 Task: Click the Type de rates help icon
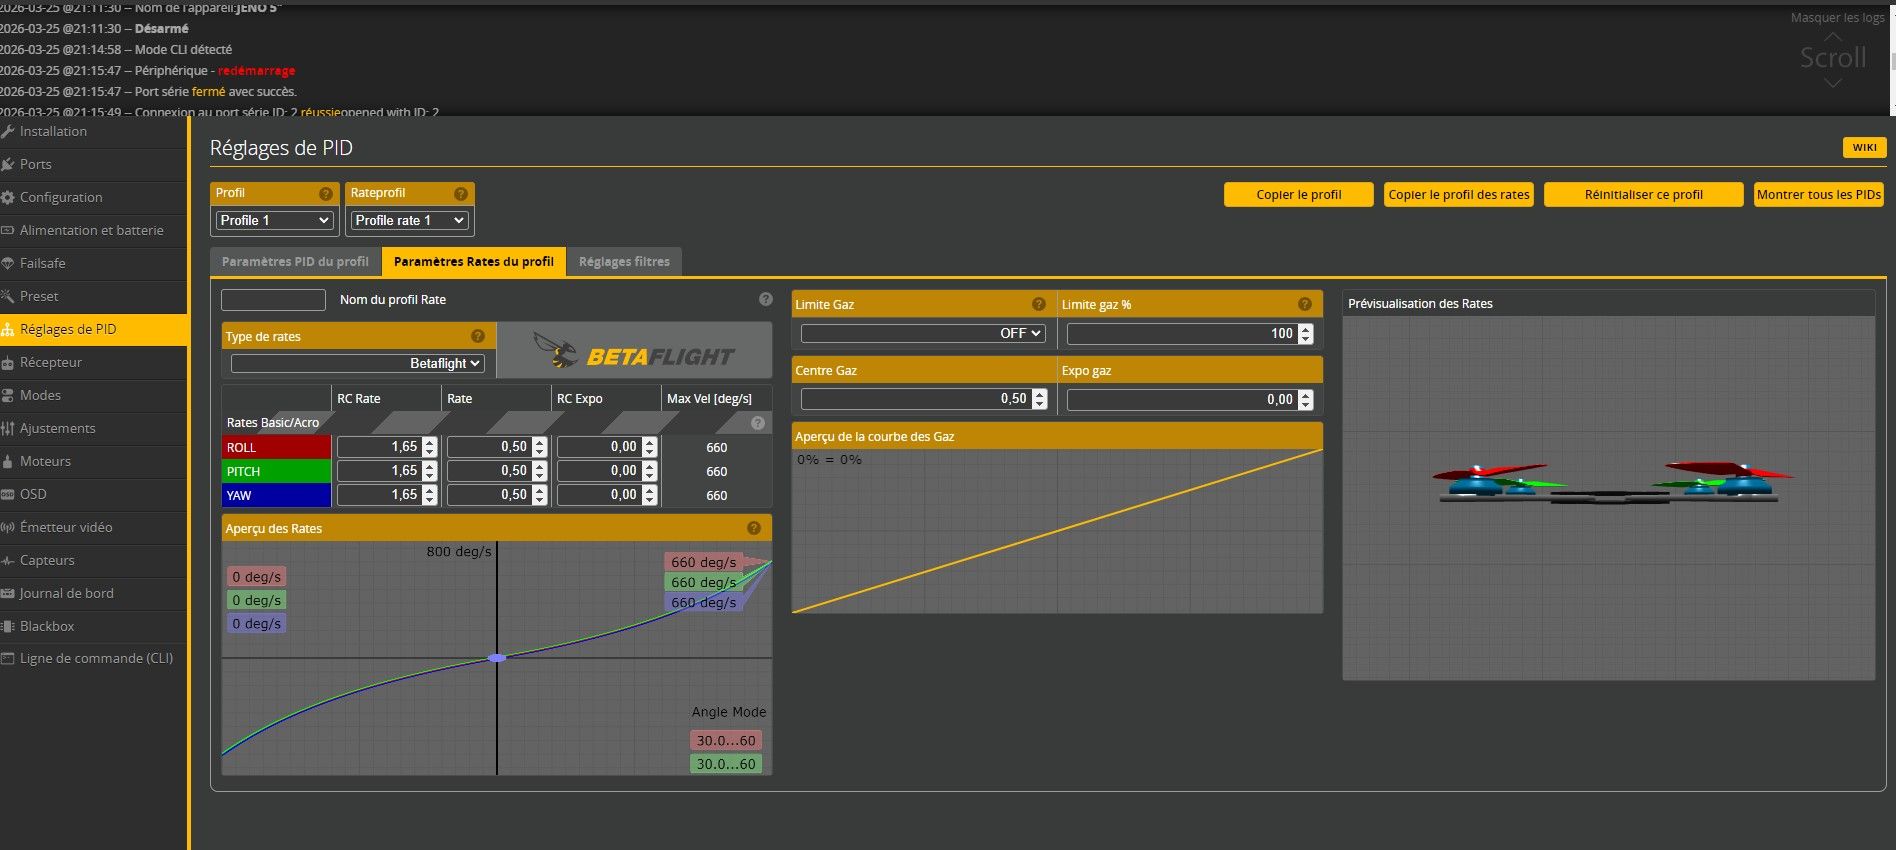478,337
